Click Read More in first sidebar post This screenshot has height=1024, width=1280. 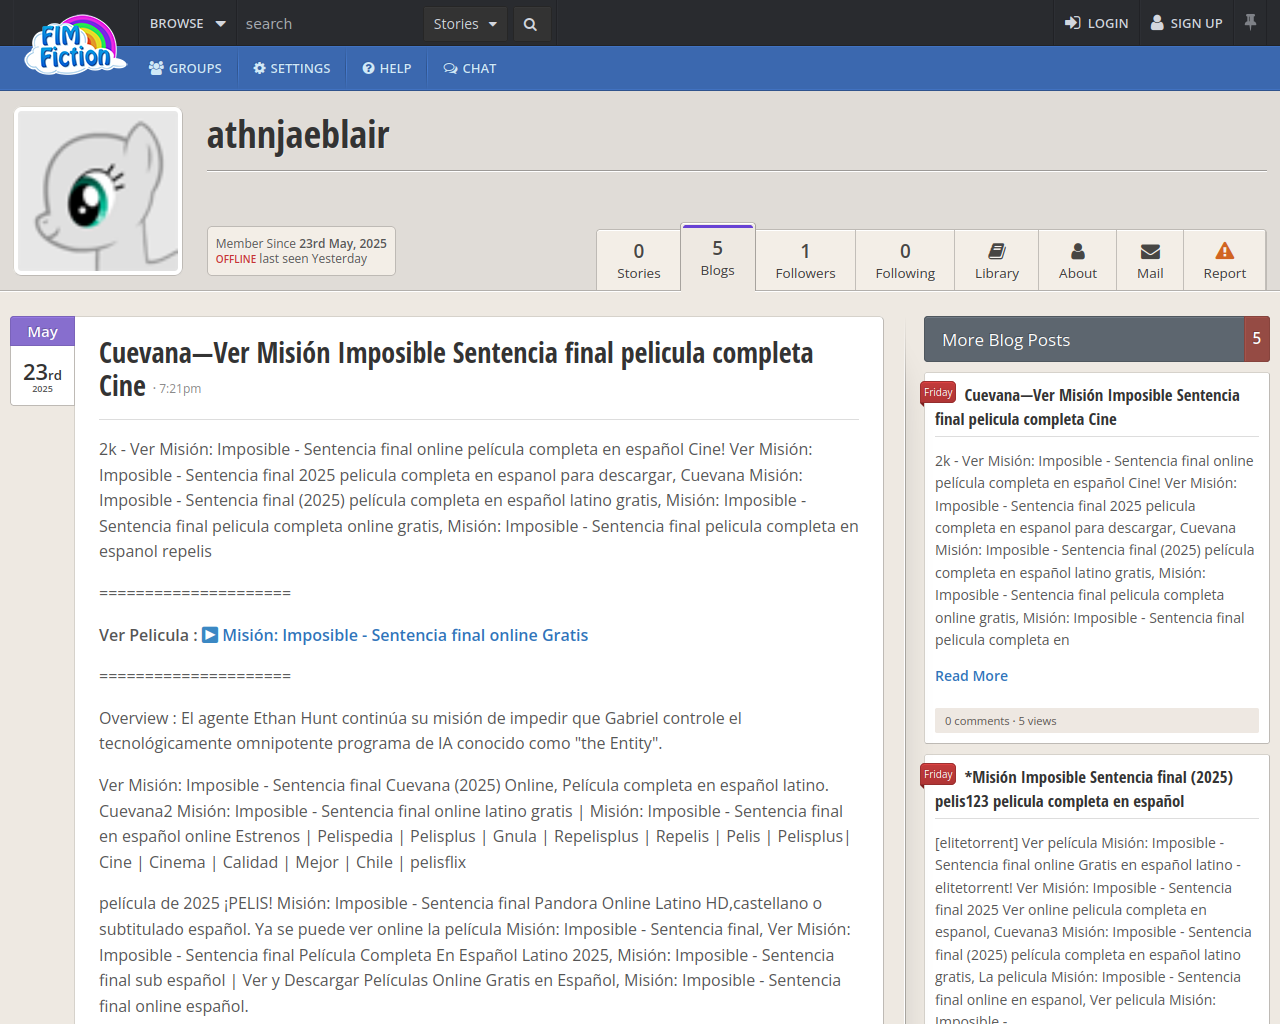(971, 676)
